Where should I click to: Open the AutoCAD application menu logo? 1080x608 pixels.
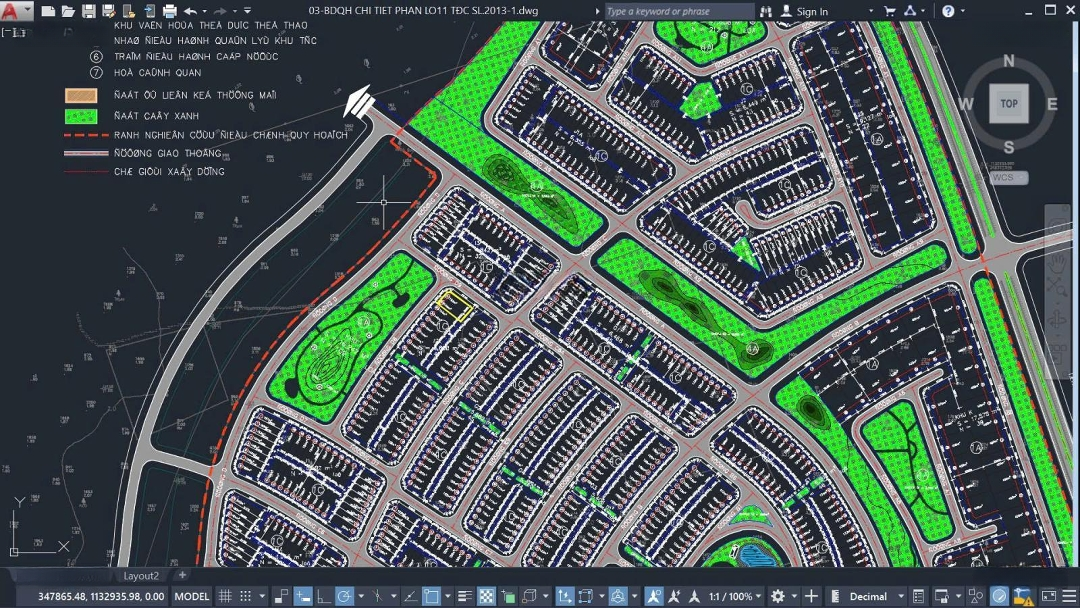(x=15, y=10)
